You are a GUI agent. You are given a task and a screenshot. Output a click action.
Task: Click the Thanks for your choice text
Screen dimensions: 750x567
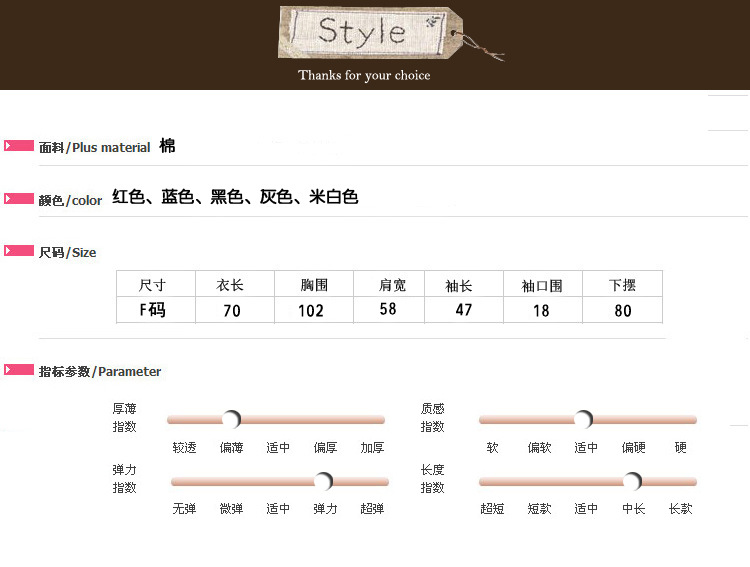click(364, 75)
